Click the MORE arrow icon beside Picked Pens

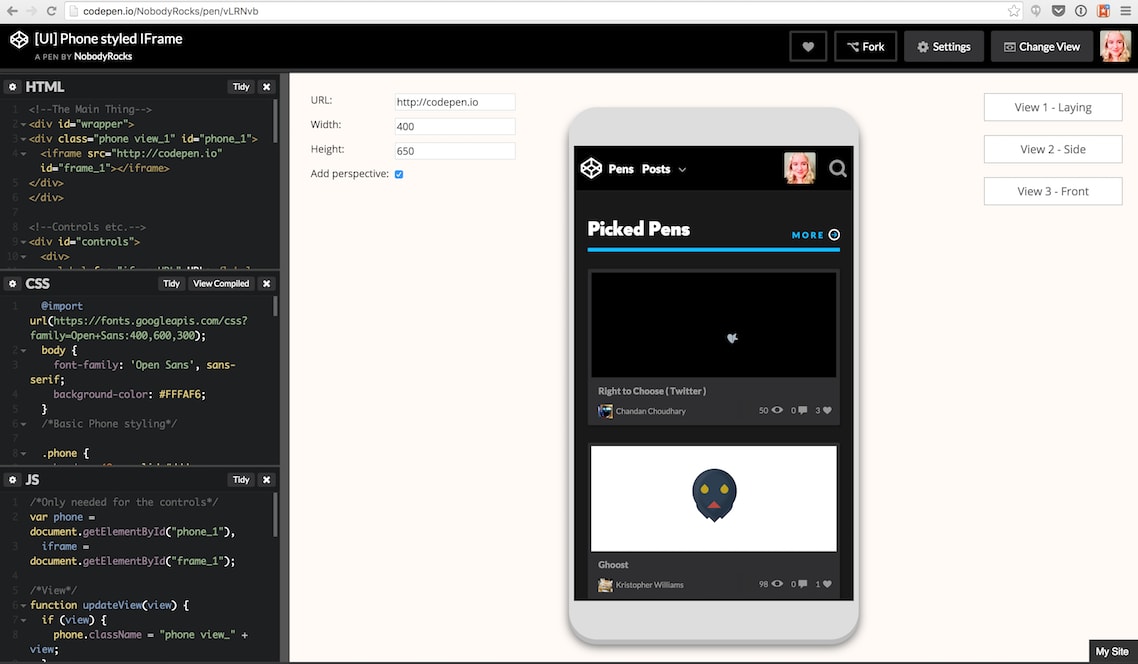click(x=837, y=234)
